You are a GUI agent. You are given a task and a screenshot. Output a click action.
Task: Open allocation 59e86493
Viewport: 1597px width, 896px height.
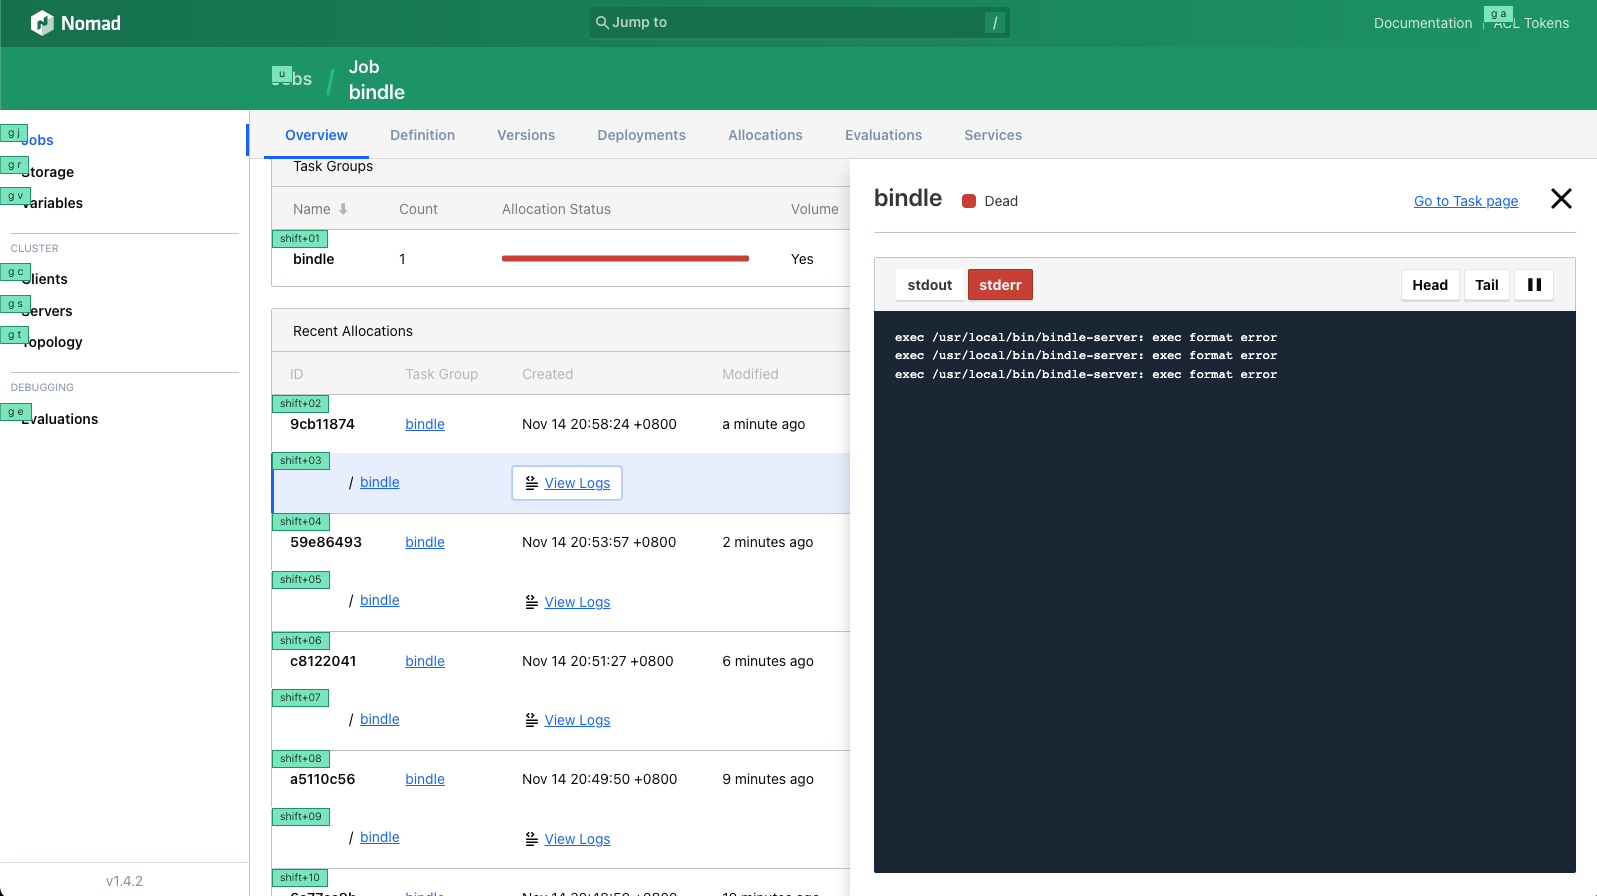(x=326, y=542)
